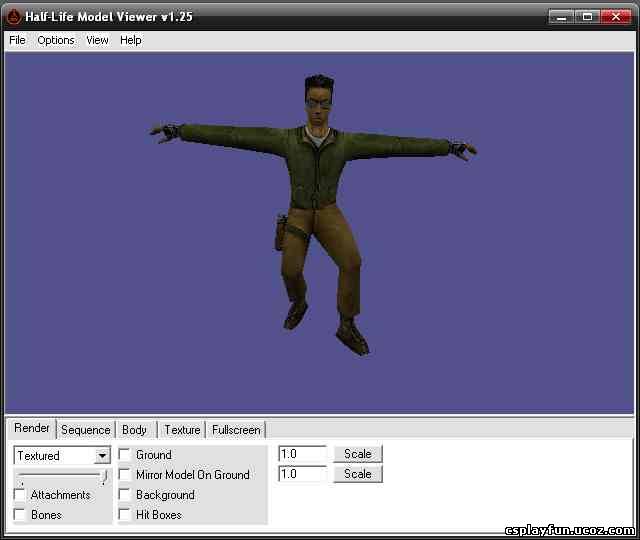Click the second scale value field
This screenshot has width=640, height=540.
click(x=302, y=474)
